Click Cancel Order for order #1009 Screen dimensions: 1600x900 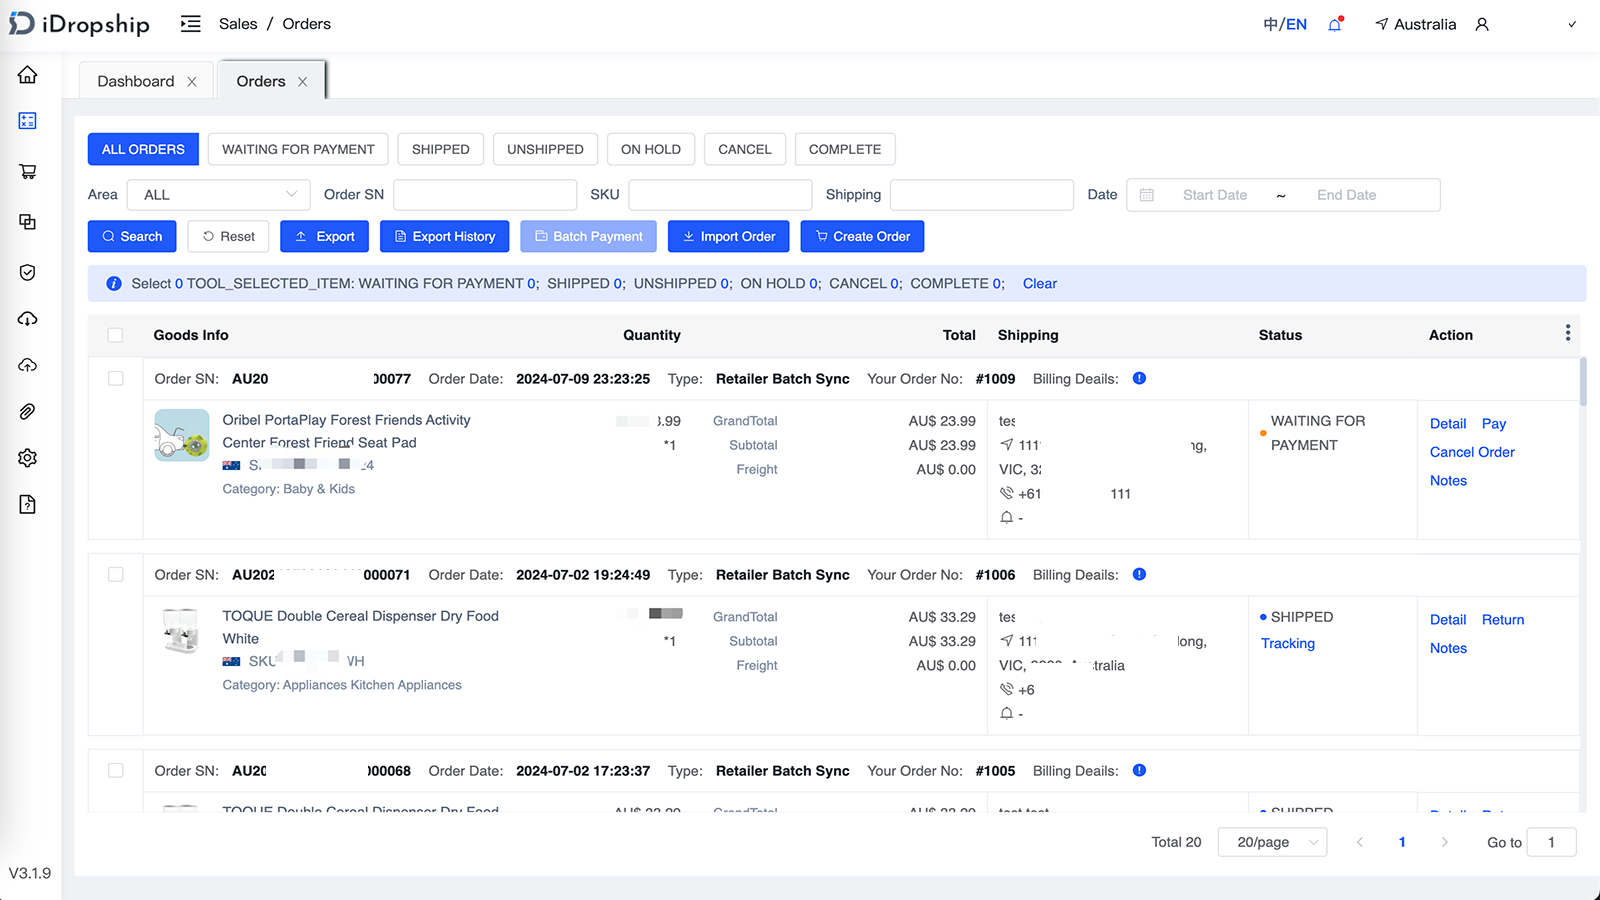[x=1472, y=452]
